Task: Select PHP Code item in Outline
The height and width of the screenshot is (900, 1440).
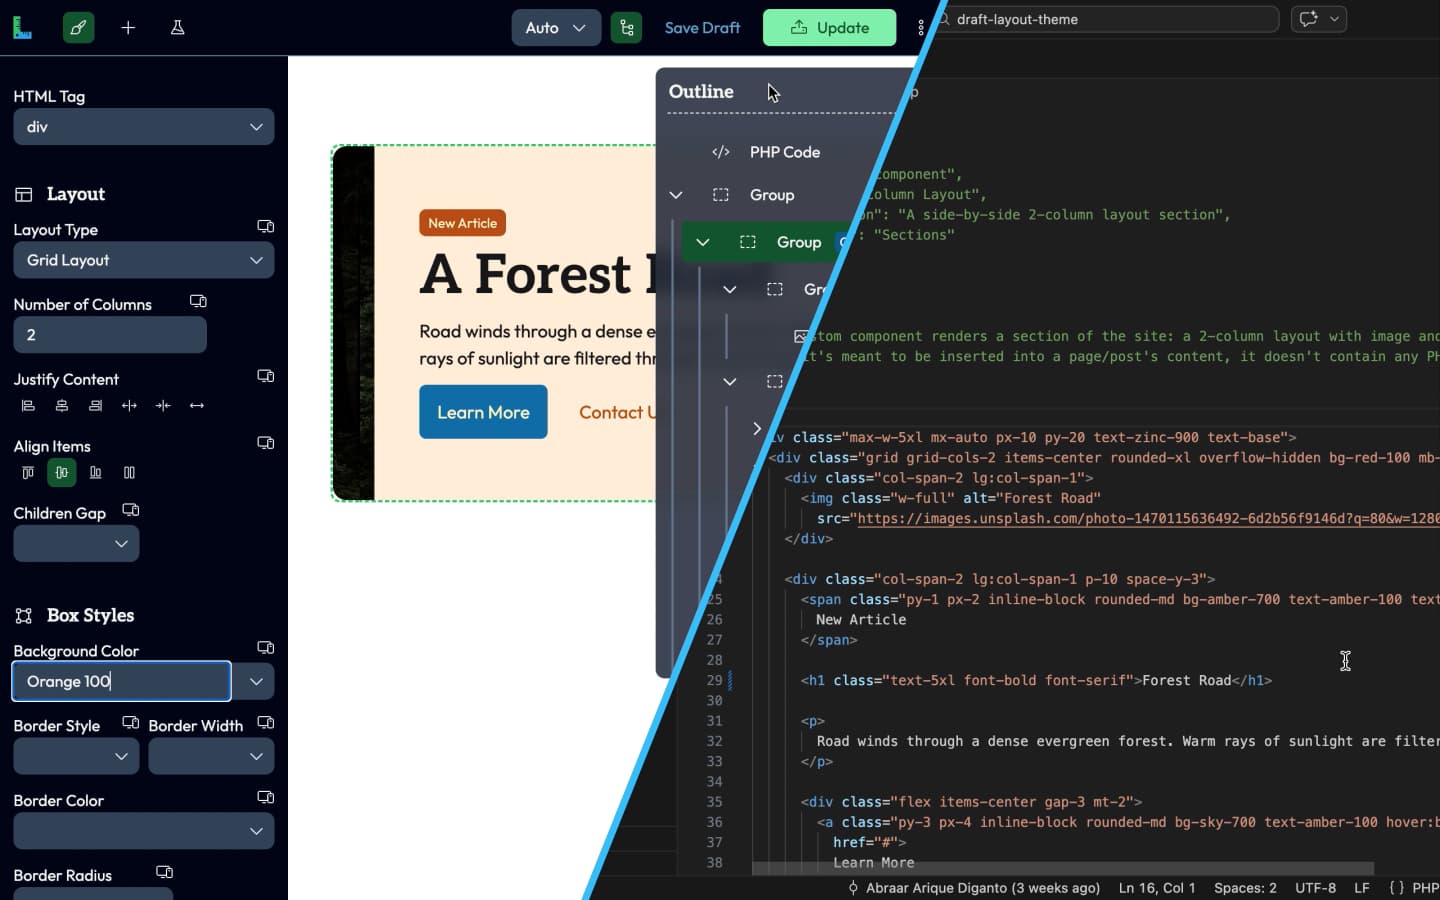Action: pos(784,152)
